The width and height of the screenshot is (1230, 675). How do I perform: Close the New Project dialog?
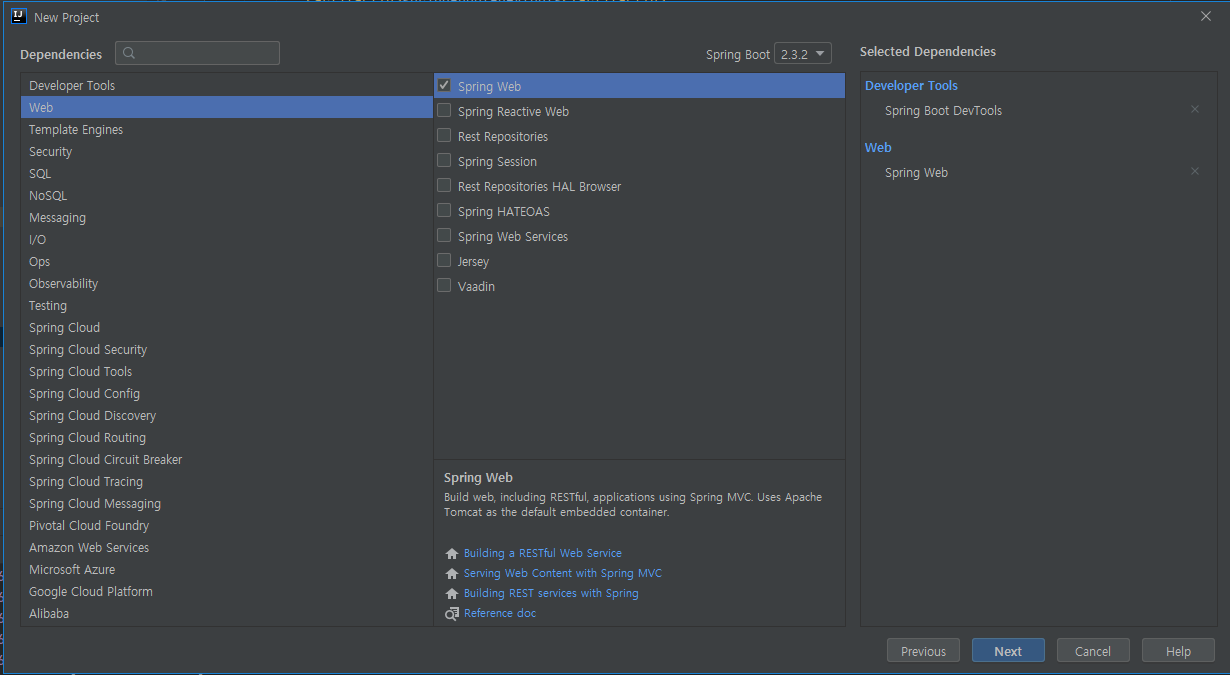[x=1206, y=16]
